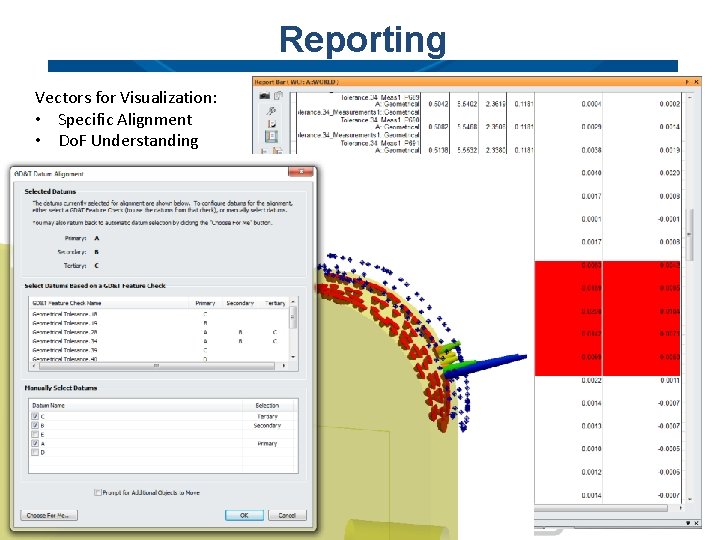Select the Geometrical Tolerance.19 row

[x=159, y=323]
